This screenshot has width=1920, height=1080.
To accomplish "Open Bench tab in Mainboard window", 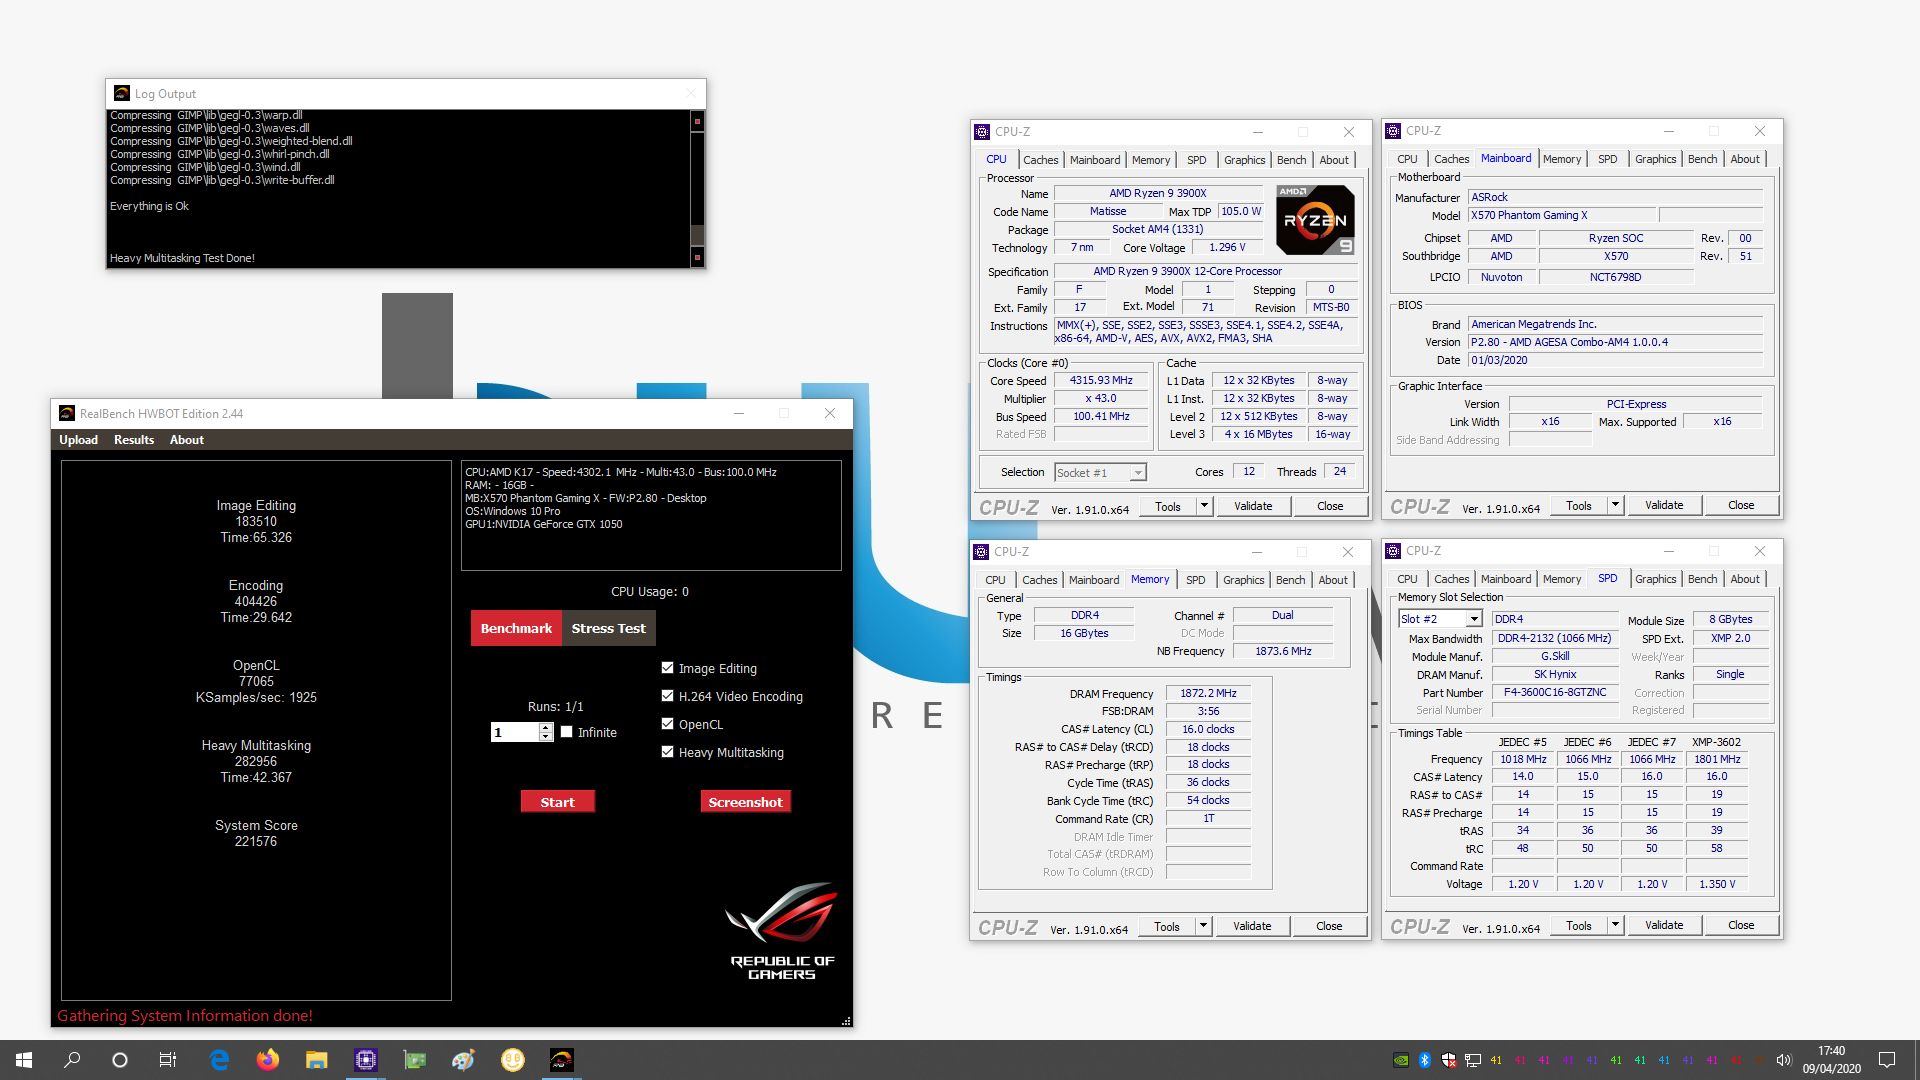I will [1702, 159].
